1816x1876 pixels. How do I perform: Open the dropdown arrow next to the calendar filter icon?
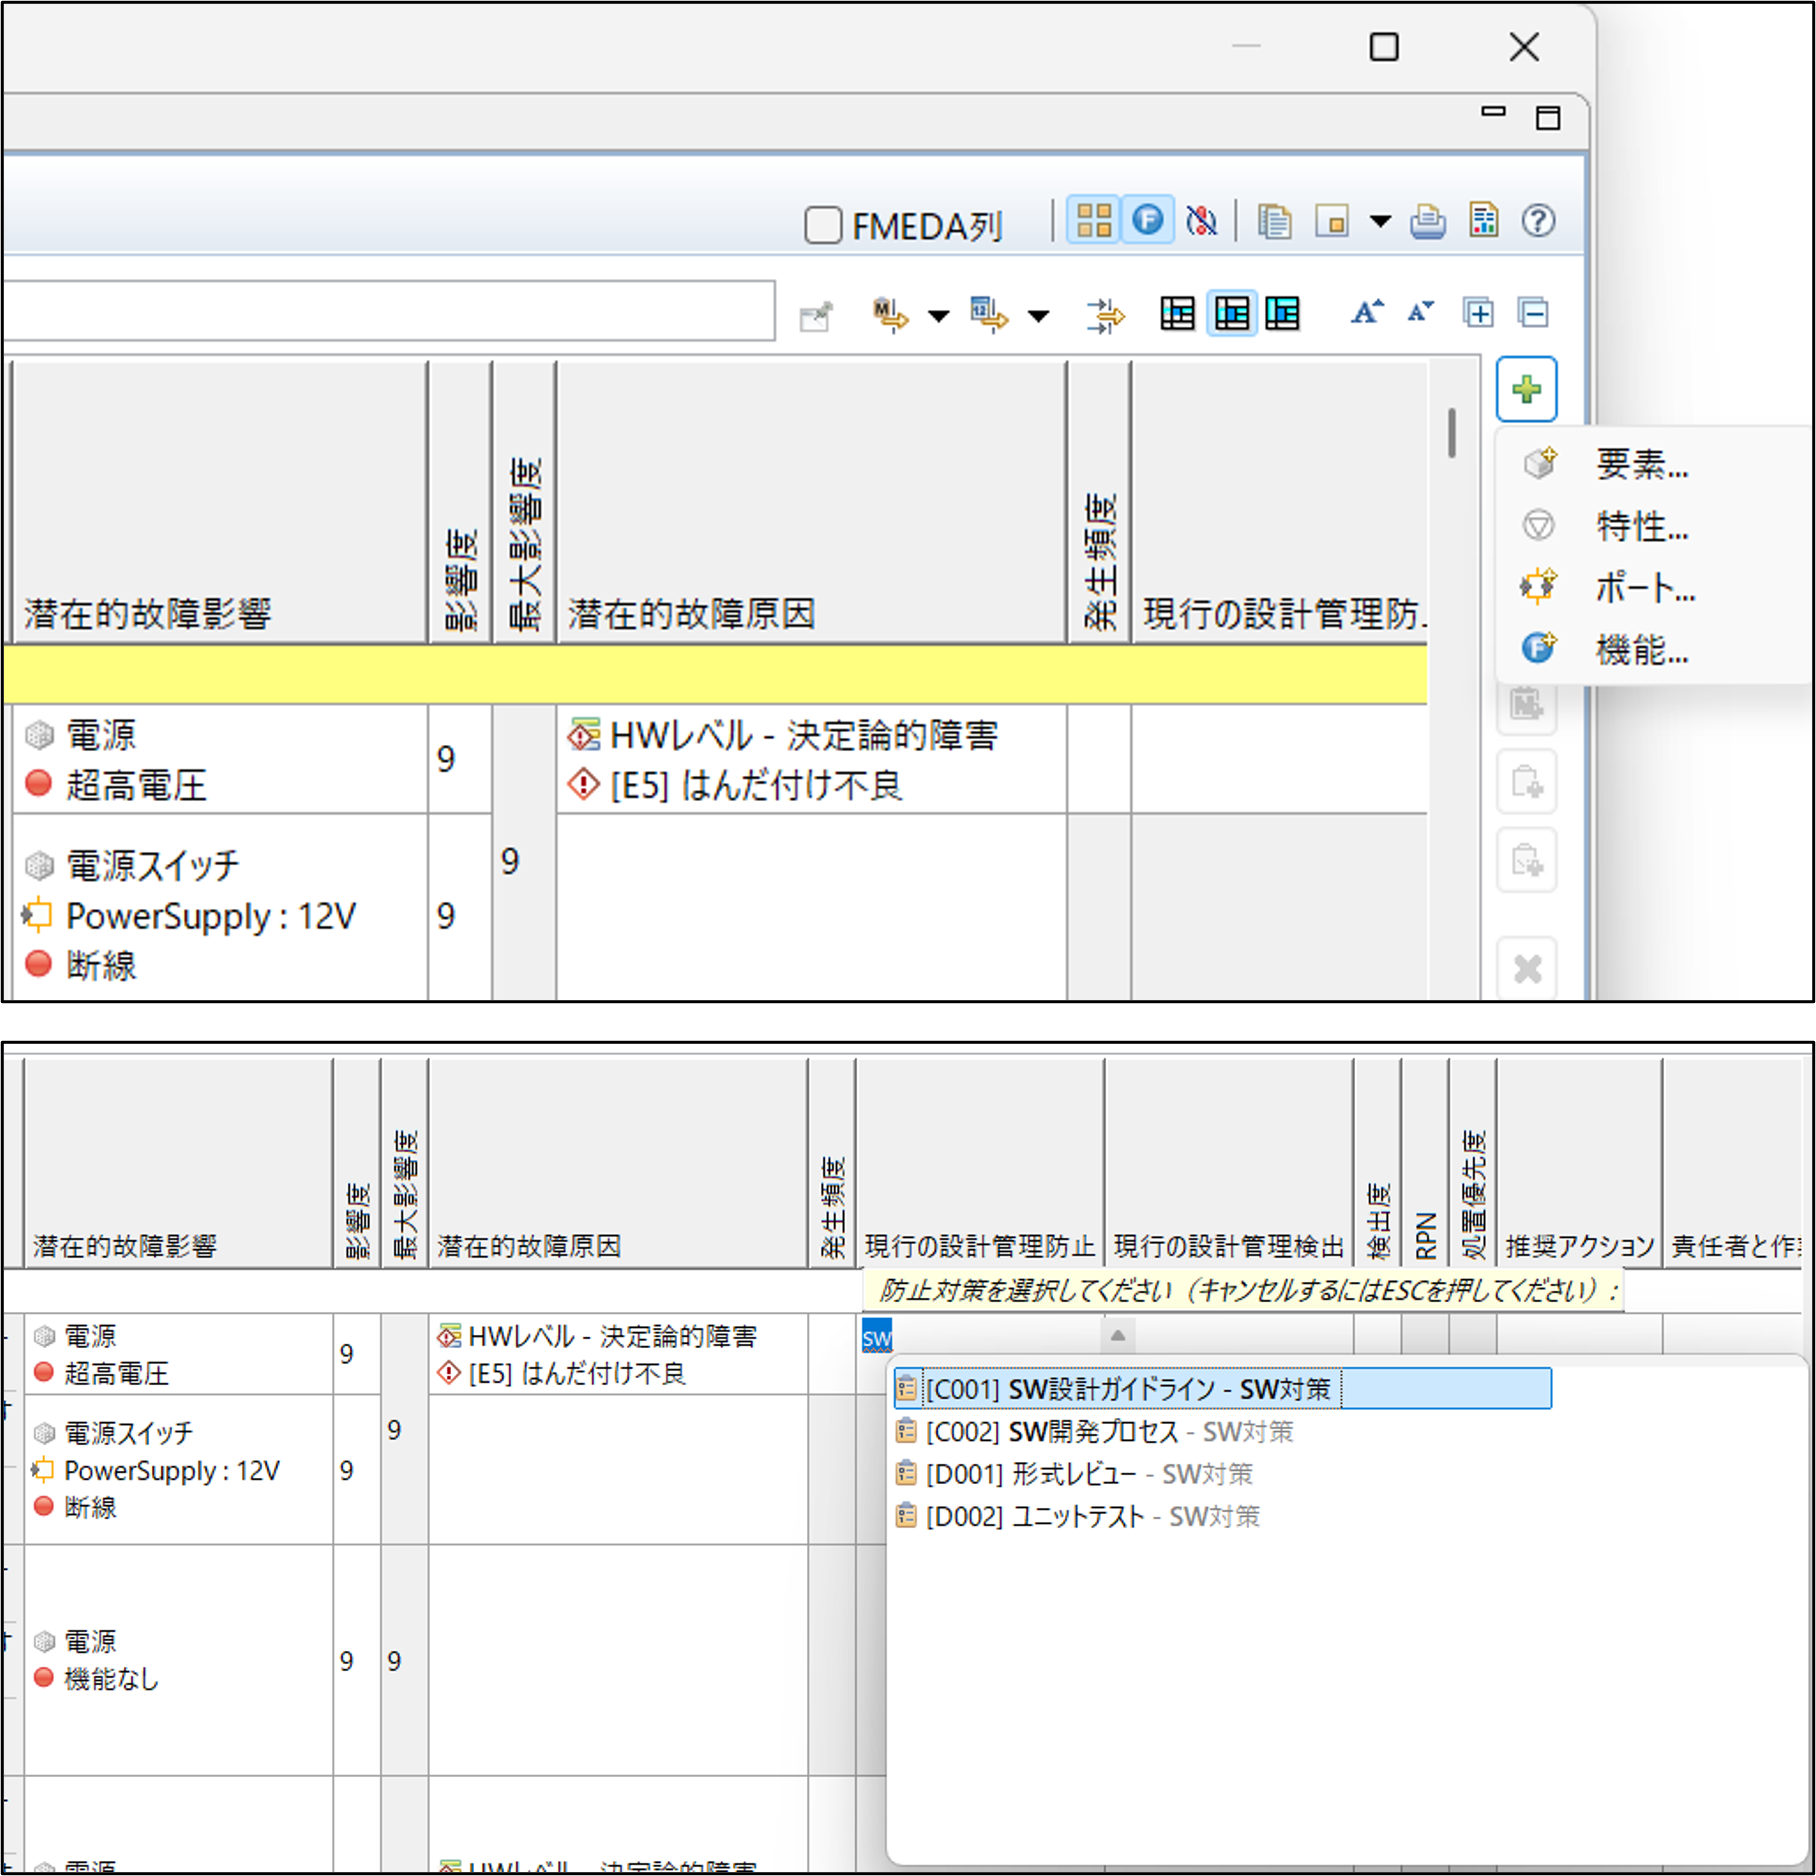click(1039, 317)
